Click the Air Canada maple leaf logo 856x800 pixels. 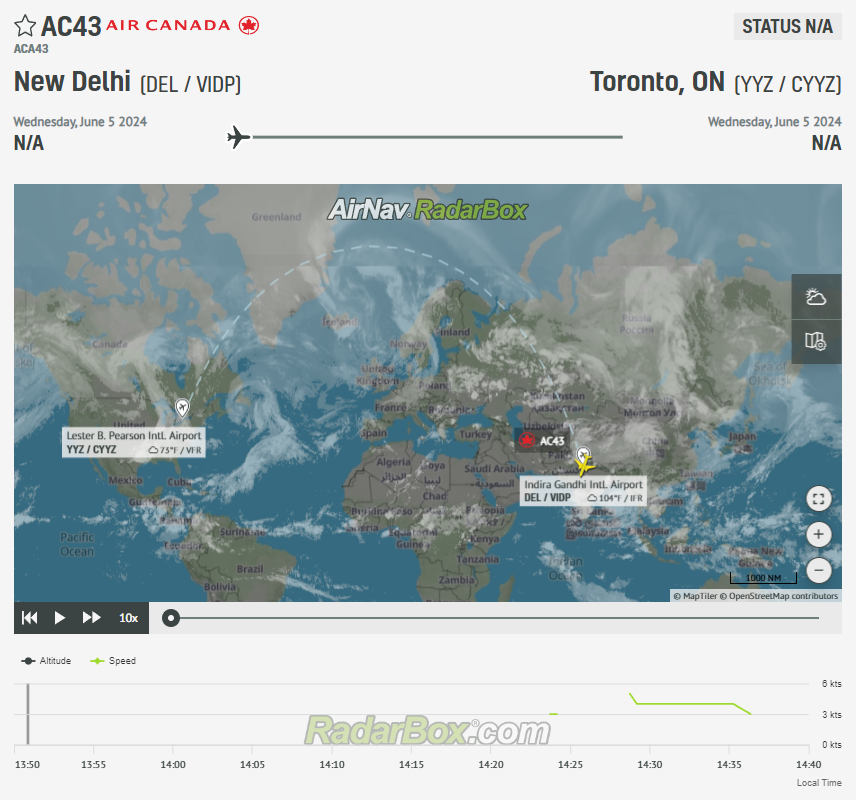pyautogui.click(x=249, y=25)
